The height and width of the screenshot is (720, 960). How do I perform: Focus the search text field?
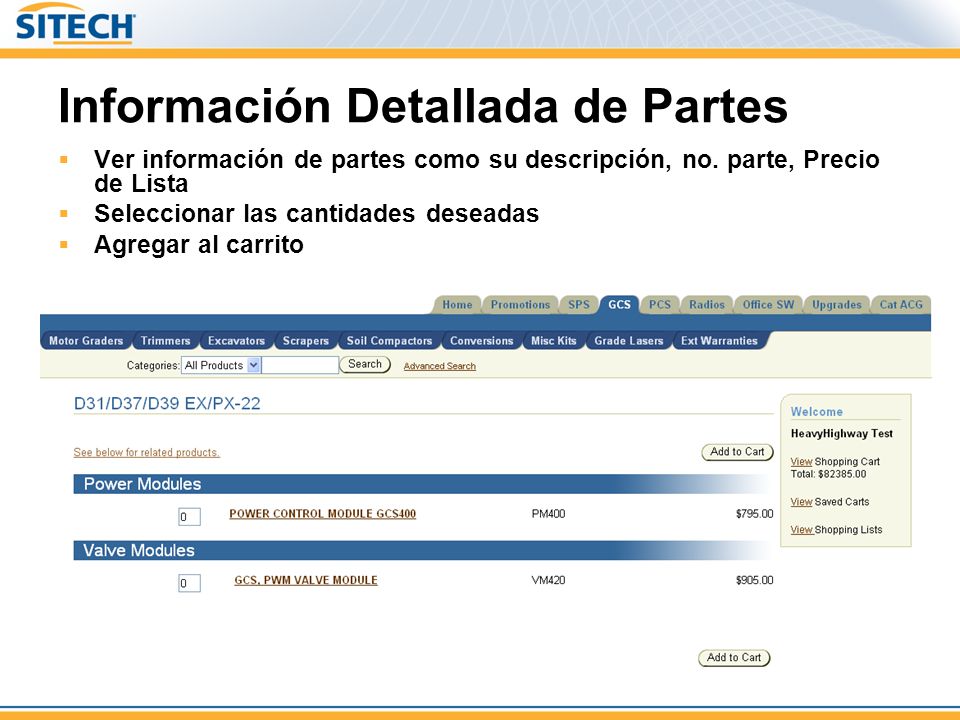(x=300, y=366)
